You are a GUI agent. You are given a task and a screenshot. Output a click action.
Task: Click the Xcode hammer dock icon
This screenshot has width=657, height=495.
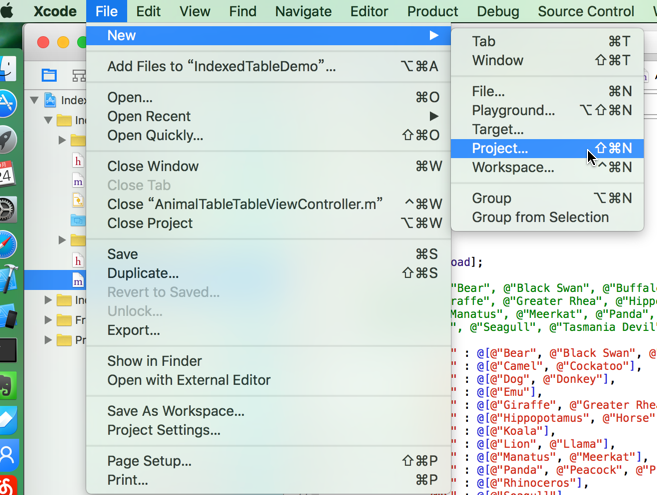8,279
